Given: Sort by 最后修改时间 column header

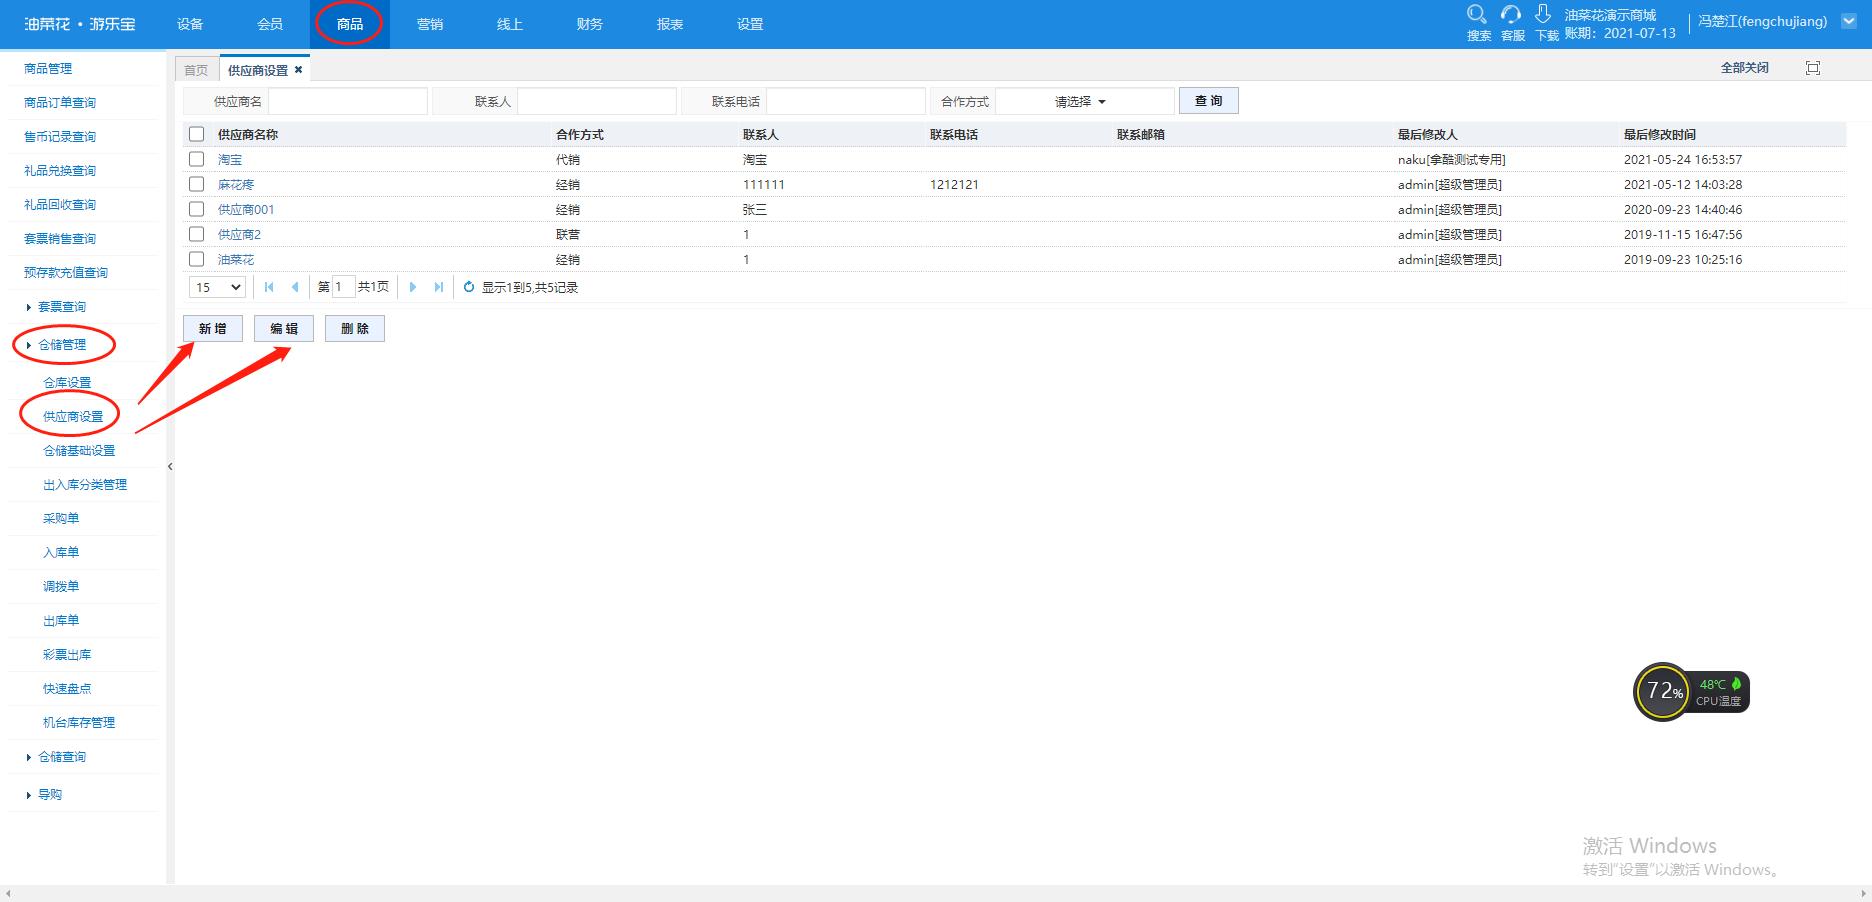Looking at the screenshot, I should tap(1660, 135).
